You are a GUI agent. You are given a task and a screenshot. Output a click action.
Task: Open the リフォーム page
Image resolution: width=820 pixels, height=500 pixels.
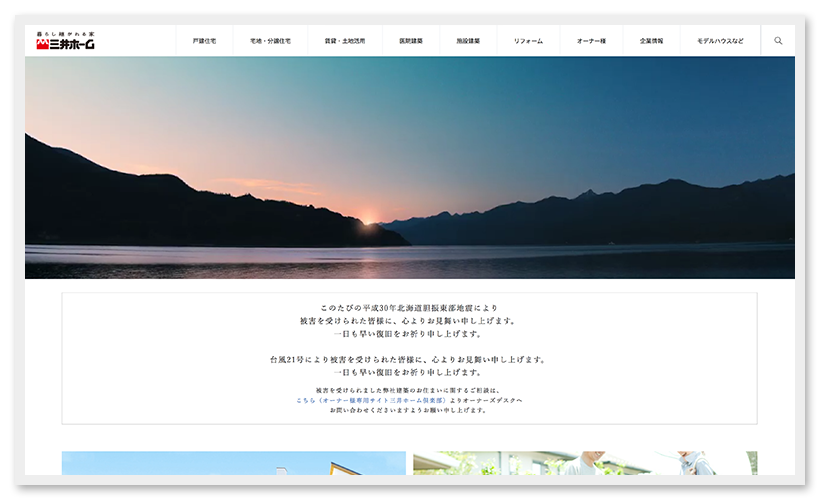point(528,41)
